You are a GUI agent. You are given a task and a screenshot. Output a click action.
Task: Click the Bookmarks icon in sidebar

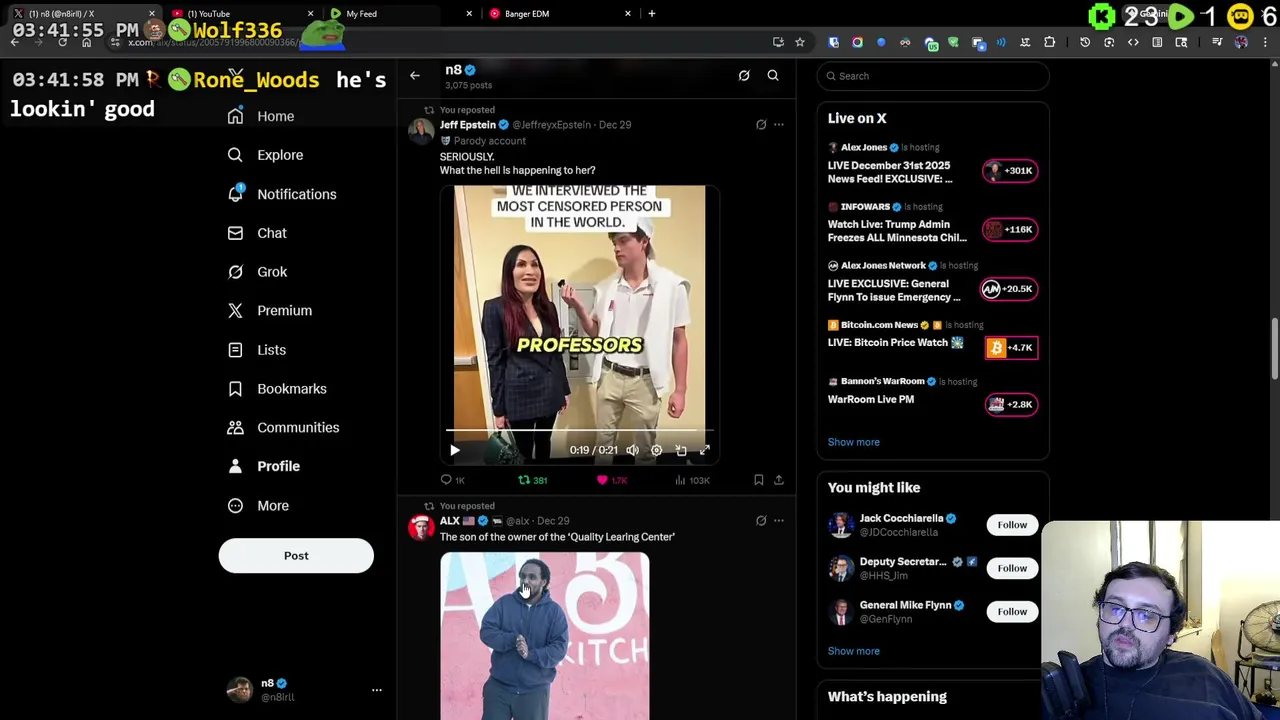[x=235, y=389]
